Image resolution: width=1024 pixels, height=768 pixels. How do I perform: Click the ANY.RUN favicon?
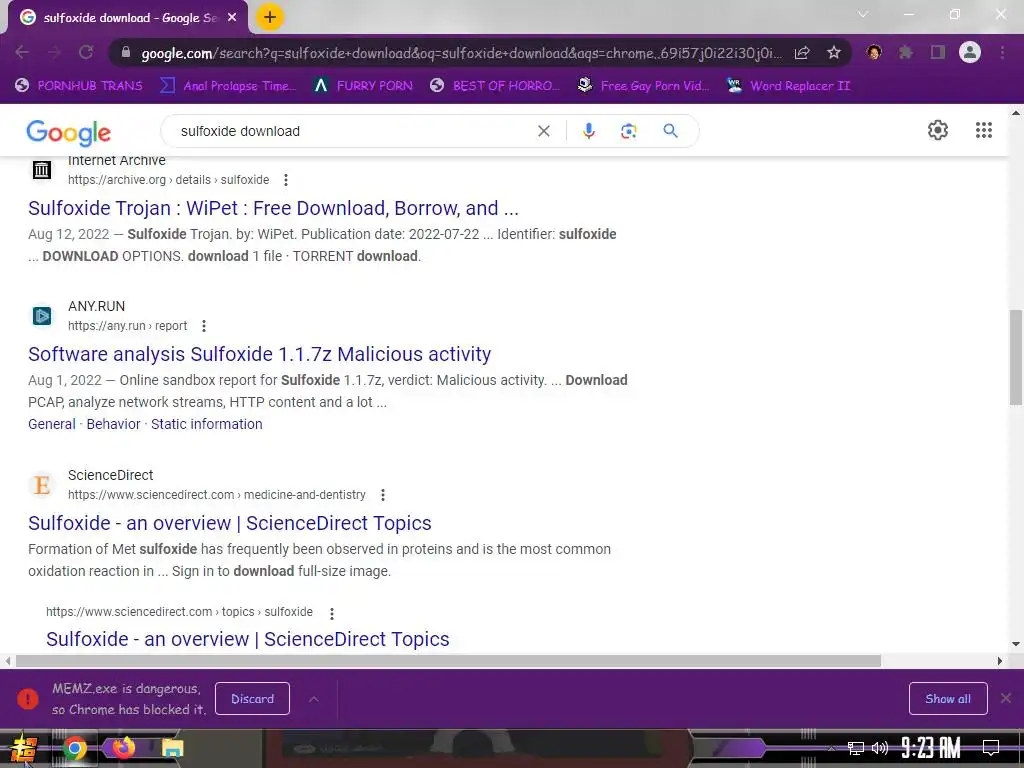point(42,316)
